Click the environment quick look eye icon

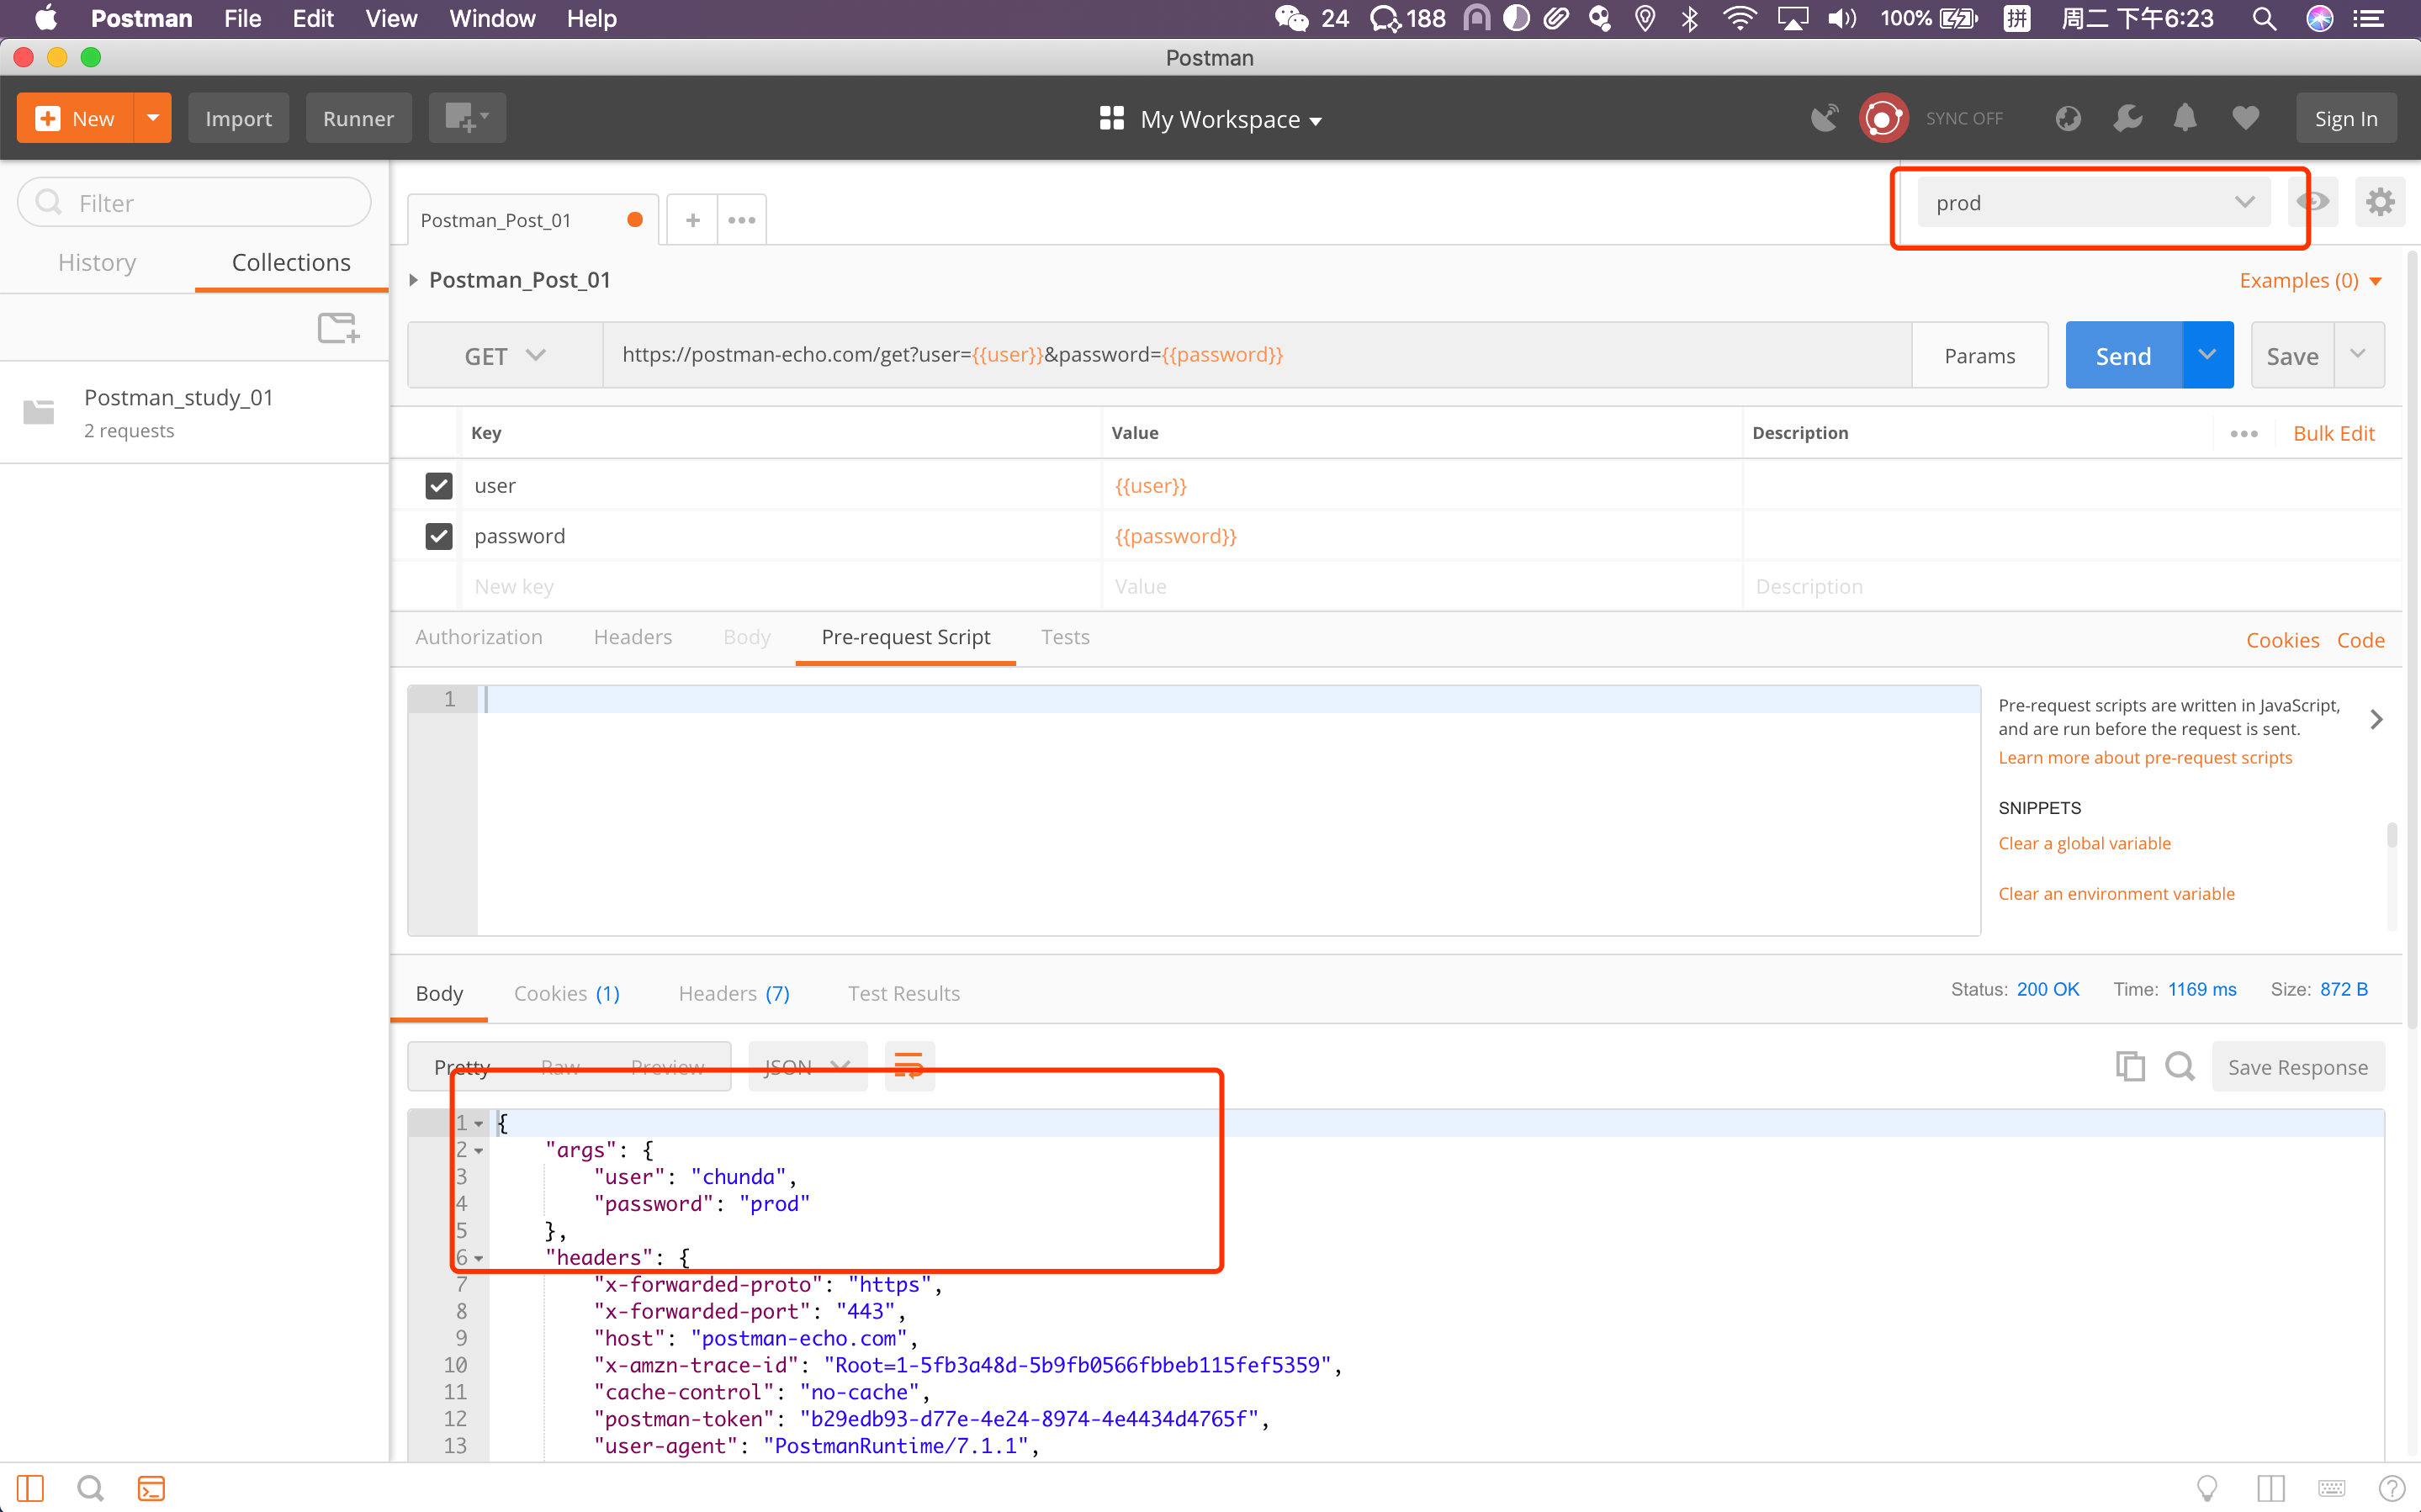[2313, 203]
